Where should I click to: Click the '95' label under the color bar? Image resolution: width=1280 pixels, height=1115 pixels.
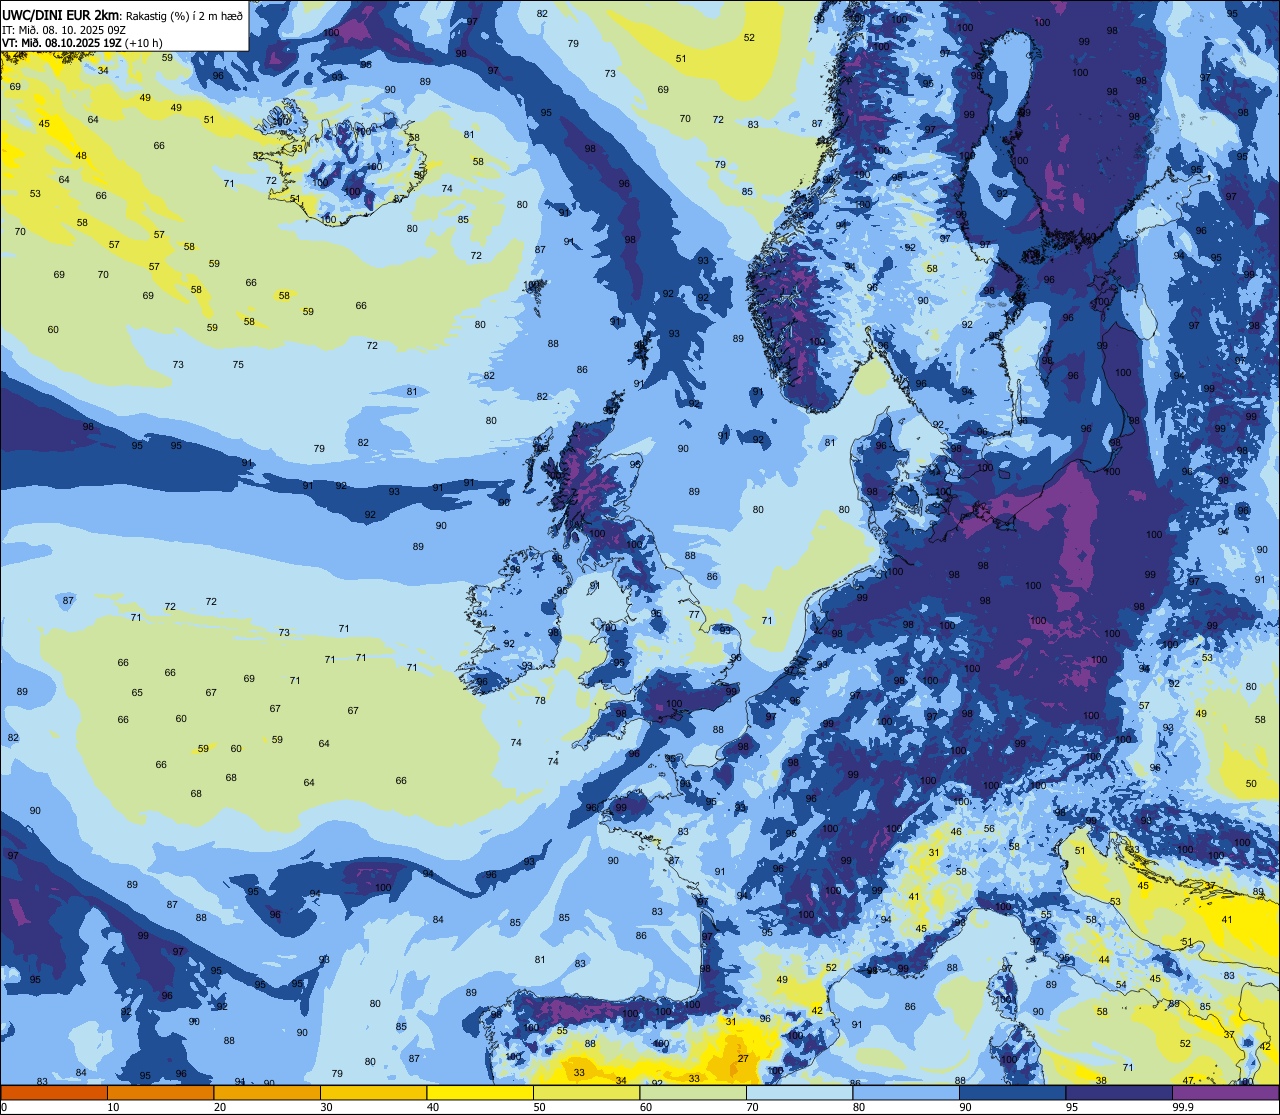click(1073, 1107)
